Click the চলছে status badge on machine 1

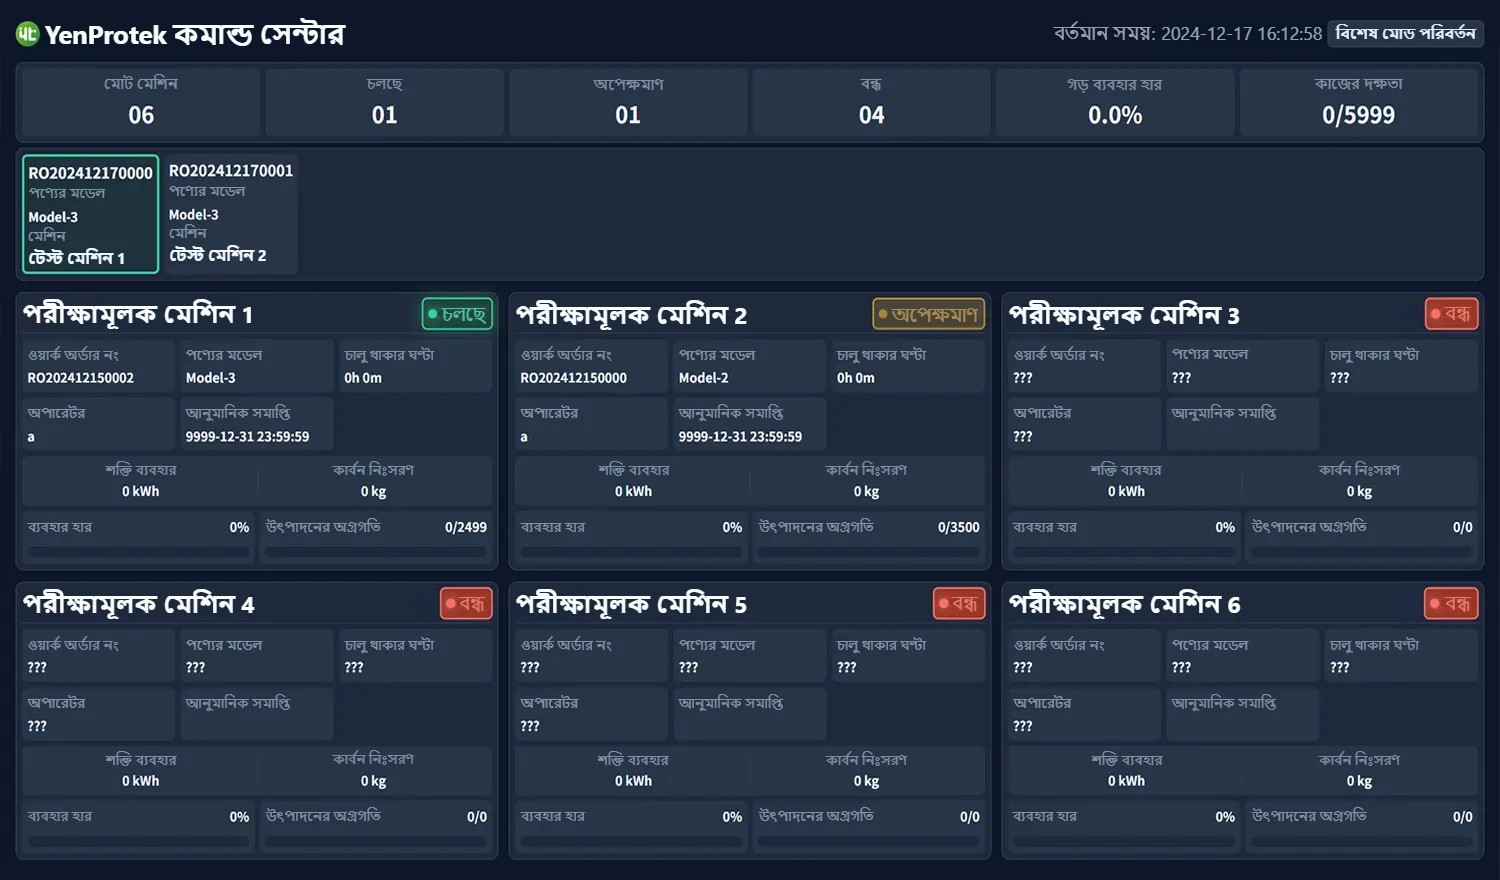(x=457, y=314)
